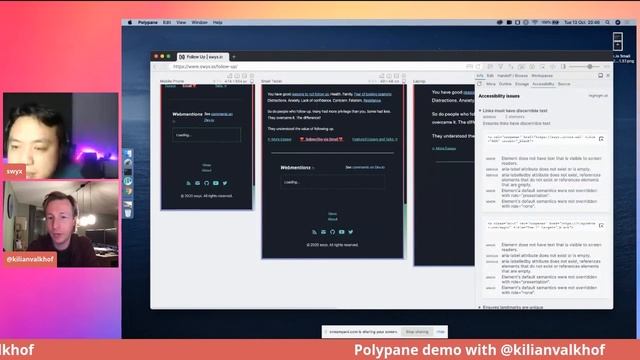The height and width of the screenshot is (360, 640).
Task: Click "Hide" in the screen sharing bar
Action: 440,332
